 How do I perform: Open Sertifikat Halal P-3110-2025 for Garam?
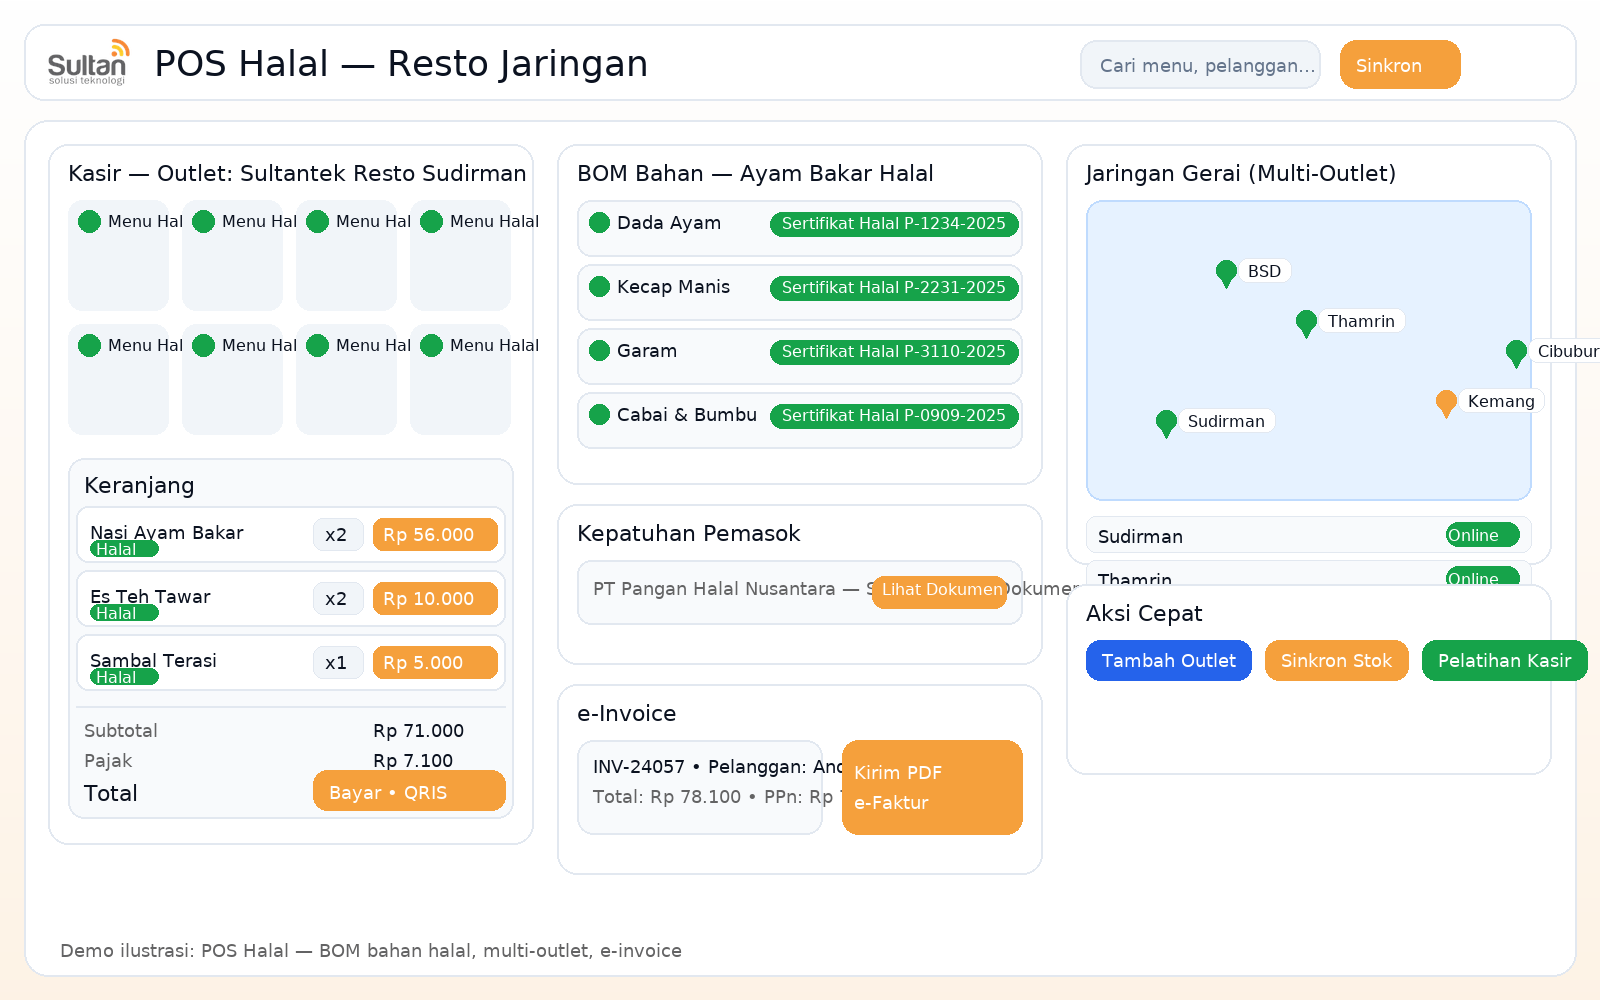click(x=893, y=352)
